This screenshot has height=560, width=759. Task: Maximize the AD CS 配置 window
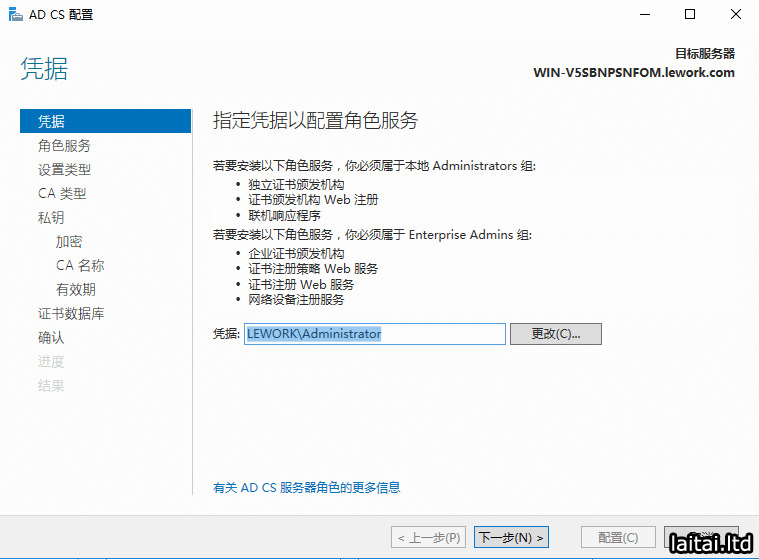690,15
